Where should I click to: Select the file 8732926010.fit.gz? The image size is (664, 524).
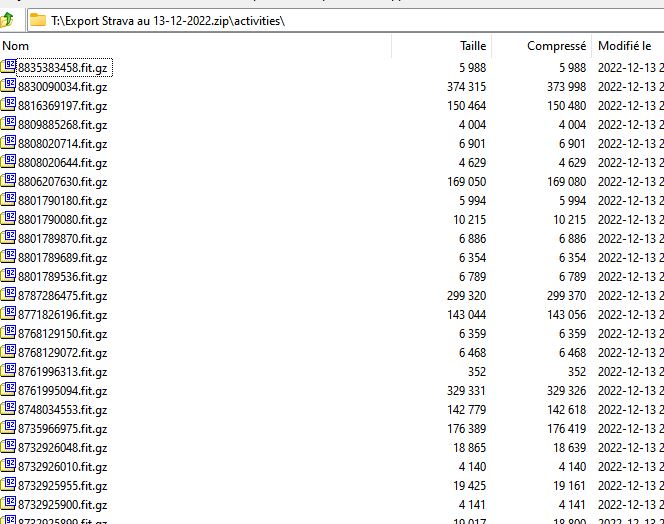click(62, 467)
